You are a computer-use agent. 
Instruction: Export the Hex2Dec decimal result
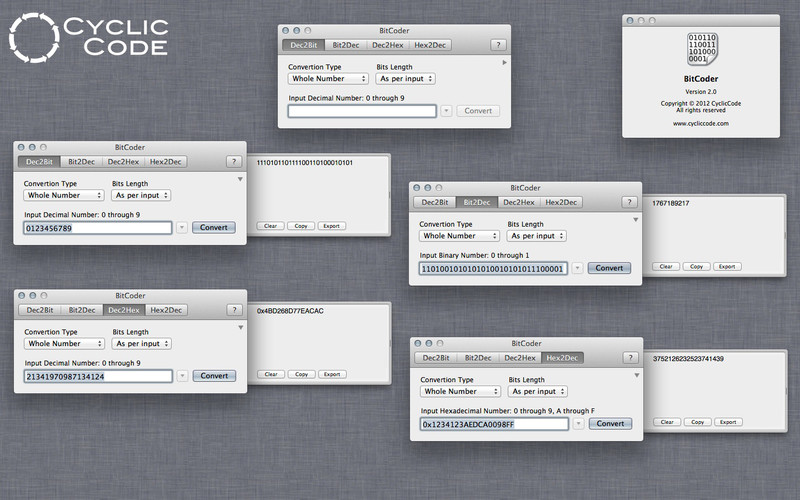click(728, 422)
